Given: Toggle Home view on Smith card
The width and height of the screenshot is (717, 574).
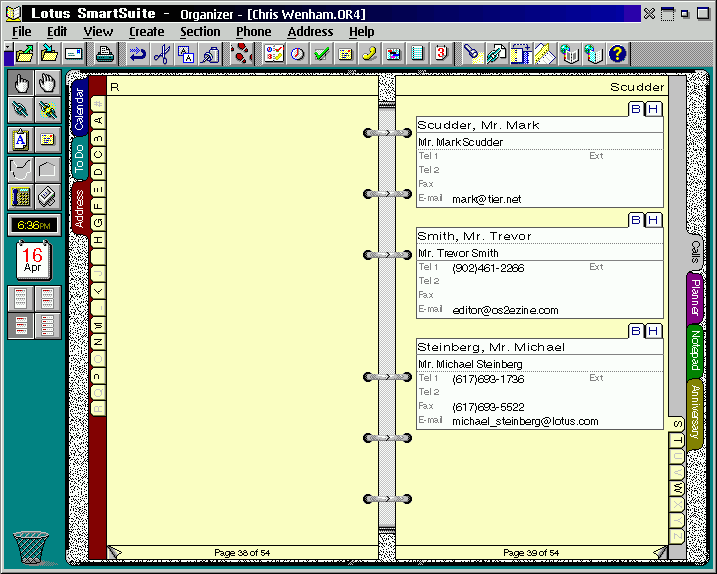Looking at the screenshot, I should click(x=653, y=220).
